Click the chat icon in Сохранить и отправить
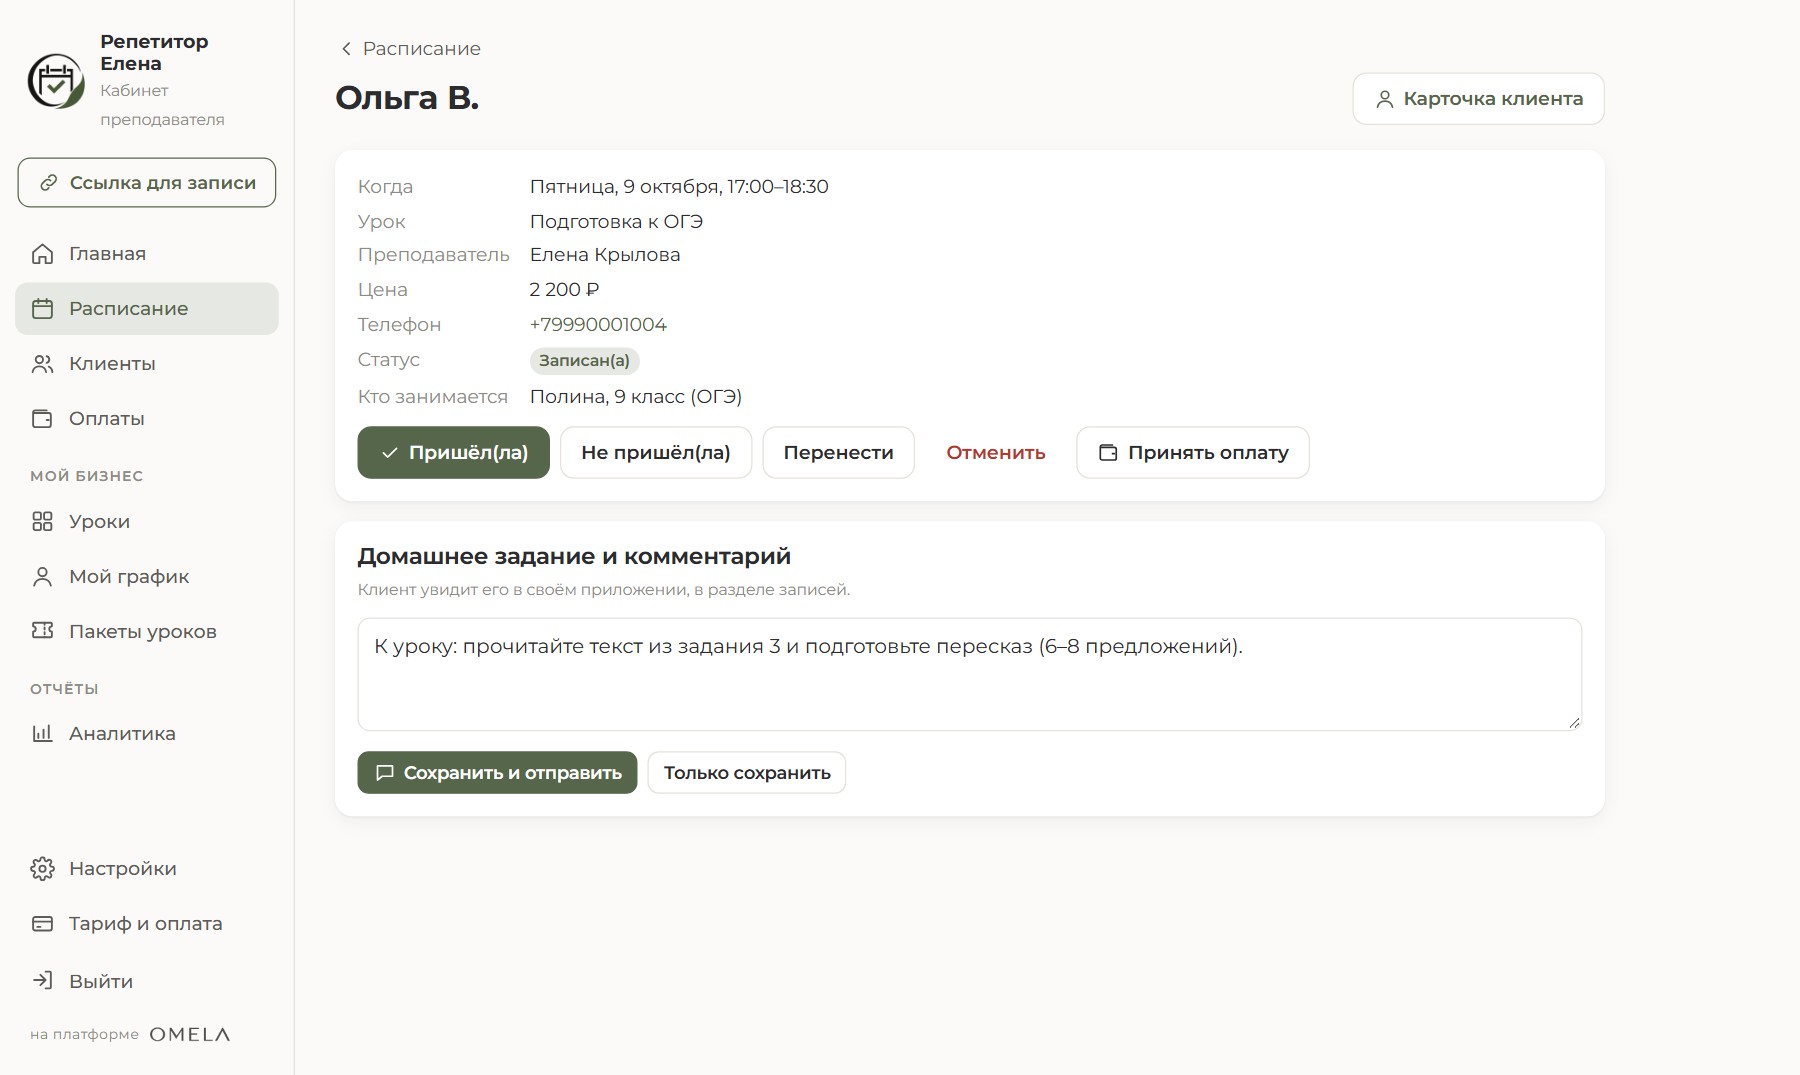The image size is (1800, 1075). [385, 773]
